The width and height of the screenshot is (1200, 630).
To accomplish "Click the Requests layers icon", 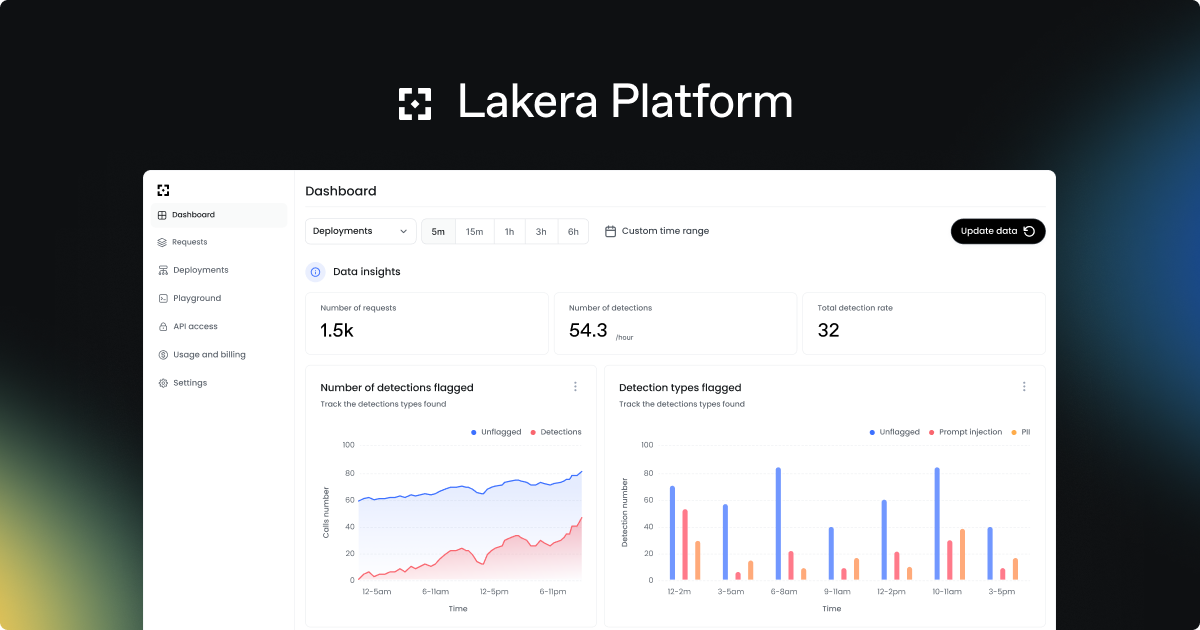I will click(163, 242).
